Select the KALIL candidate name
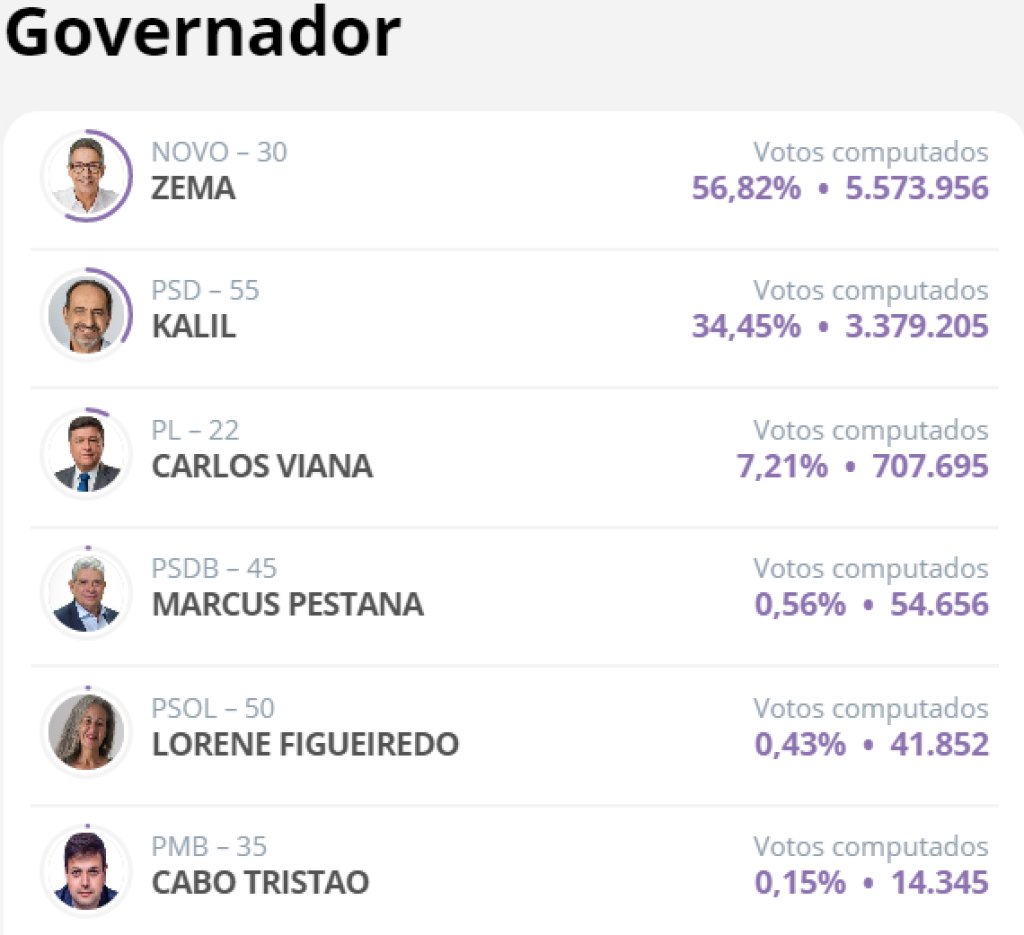 pyautogui.click(x=193, y=327)
